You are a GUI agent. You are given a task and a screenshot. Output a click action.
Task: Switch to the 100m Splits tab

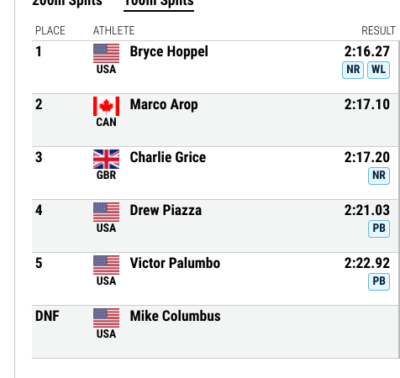tap(159, 3)
